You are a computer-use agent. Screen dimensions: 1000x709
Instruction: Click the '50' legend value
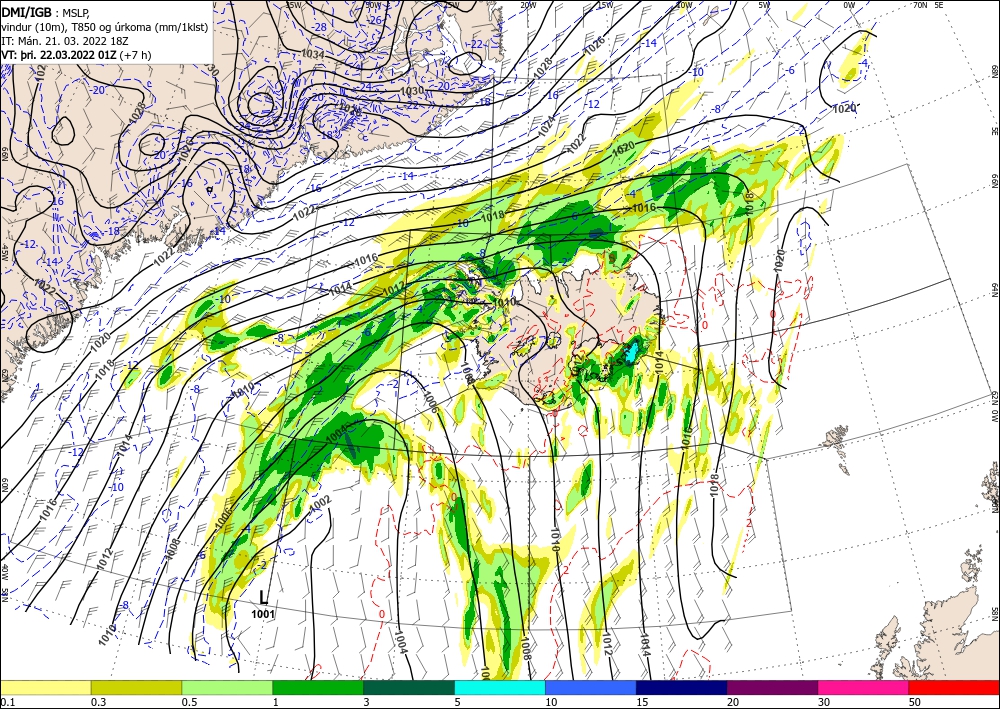(915, 702)
